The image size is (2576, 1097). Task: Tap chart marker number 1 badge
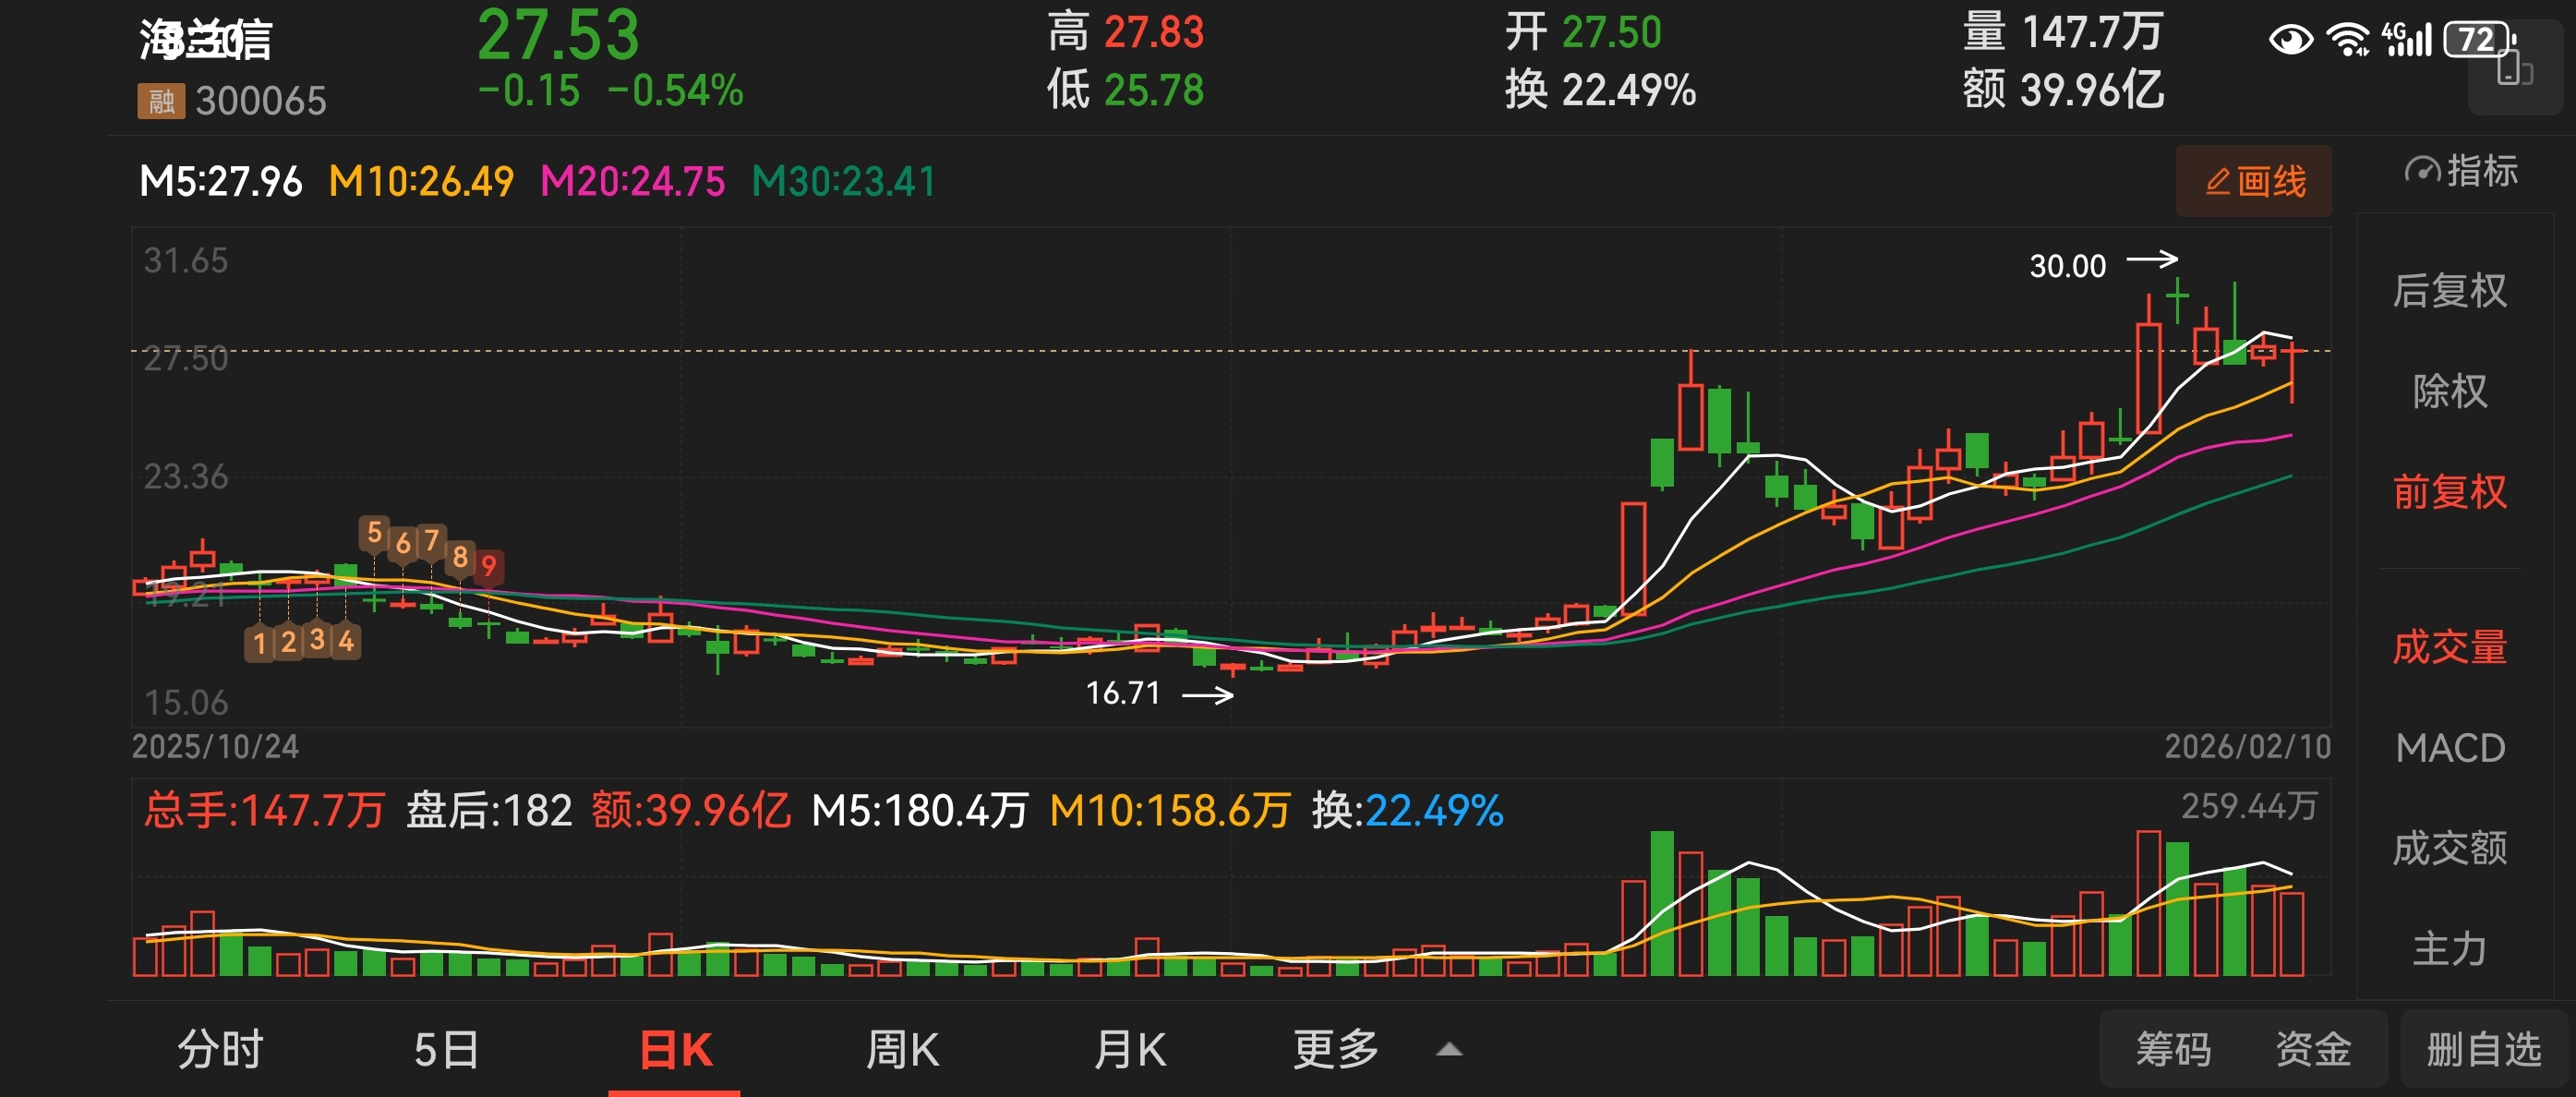click(259, 642)
